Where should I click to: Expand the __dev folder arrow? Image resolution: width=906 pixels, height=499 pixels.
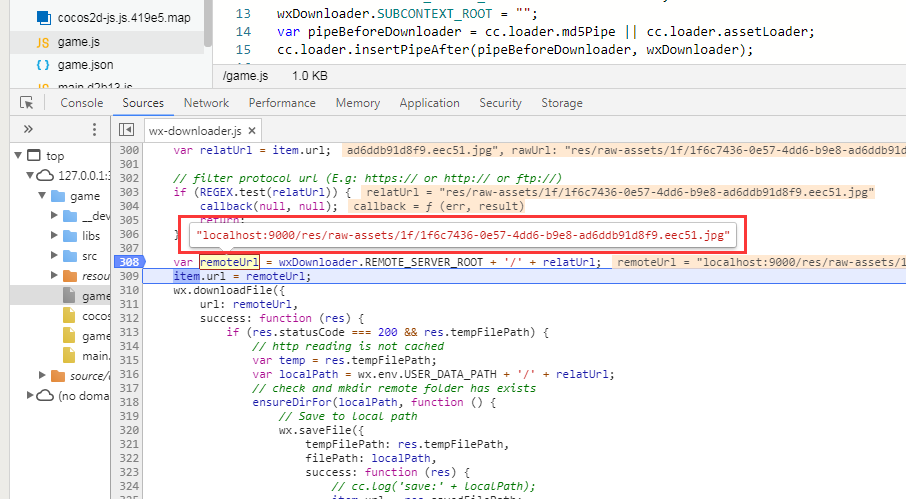click(x=54, y=215)
